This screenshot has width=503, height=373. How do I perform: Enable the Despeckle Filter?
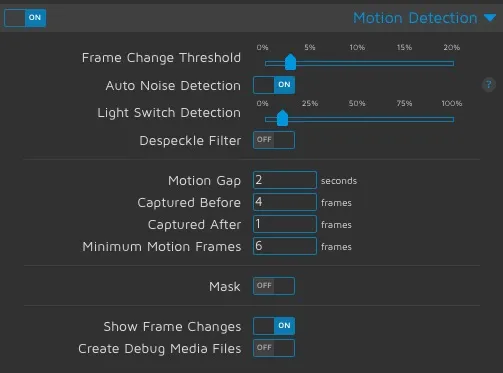[x=274, y=140]
